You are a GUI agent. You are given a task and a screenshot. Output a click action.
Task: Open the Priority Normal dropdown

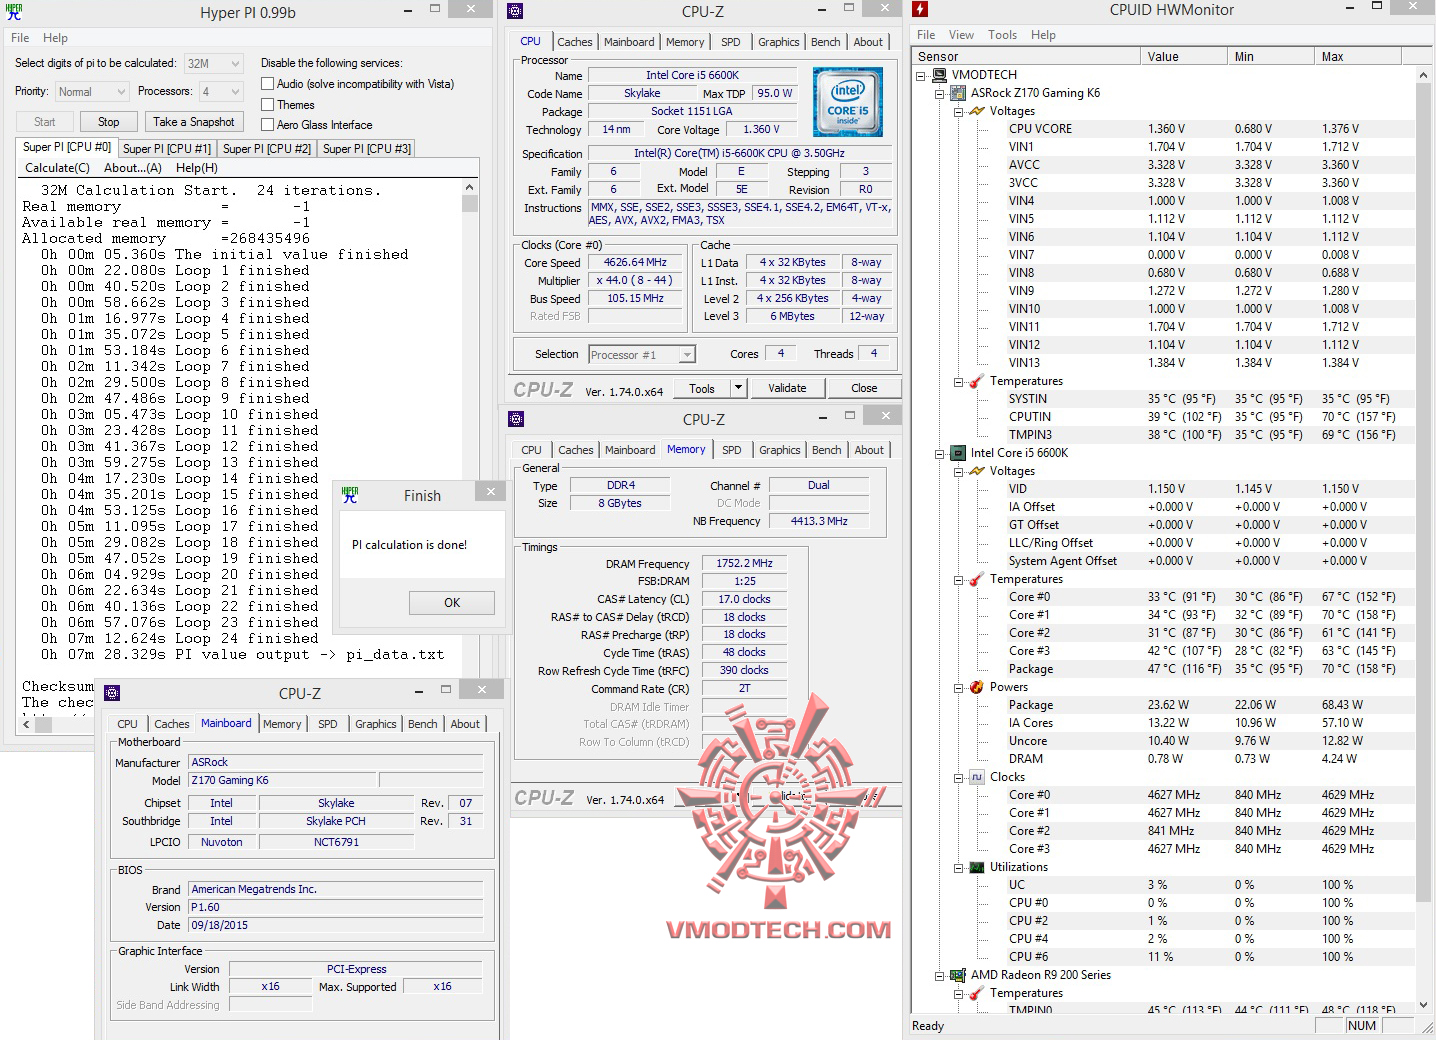(92, 91)
